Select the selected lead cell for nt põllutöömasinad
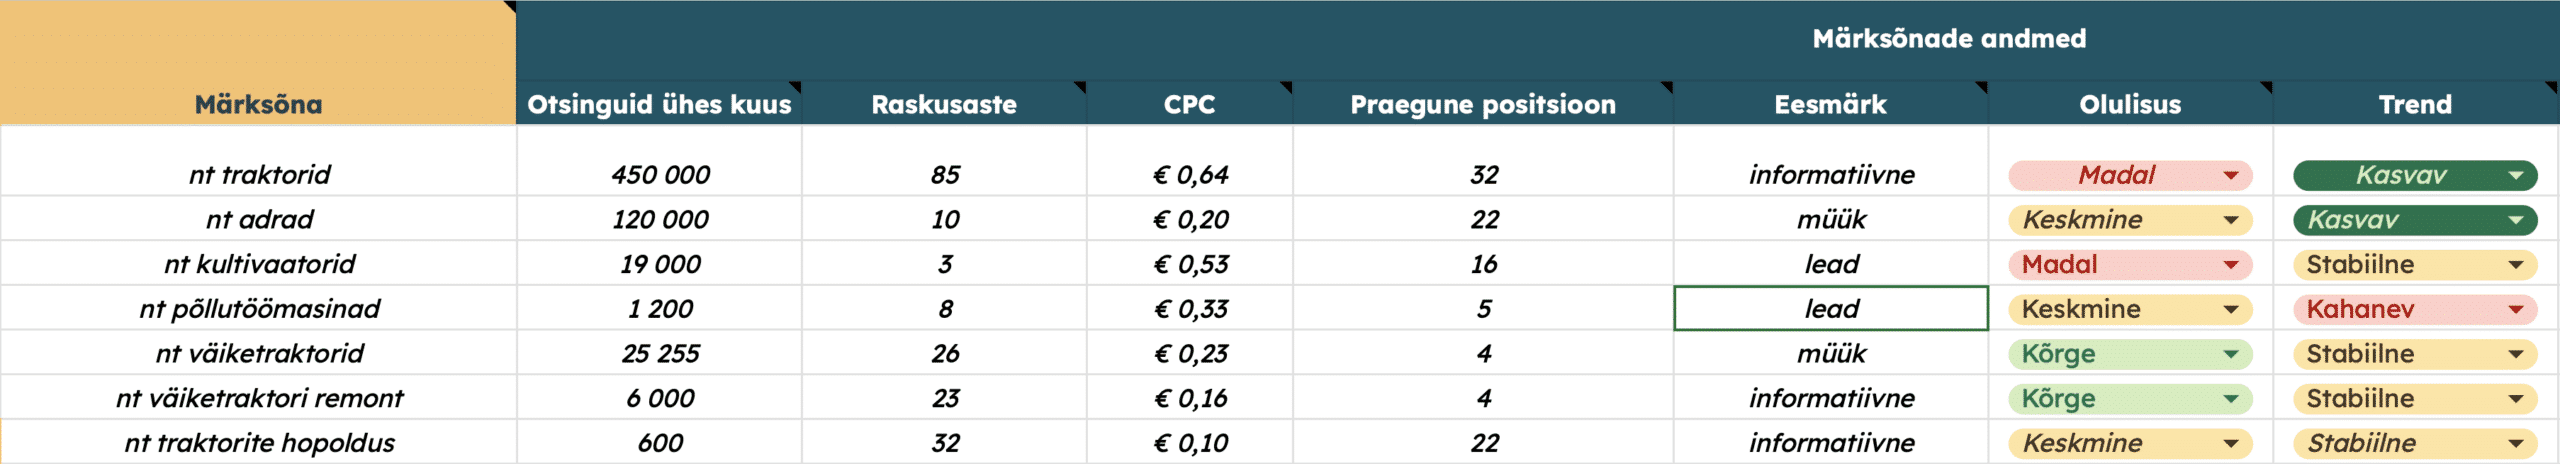The height and width of the screenshot is (464, 2560). coord(1831,308)
